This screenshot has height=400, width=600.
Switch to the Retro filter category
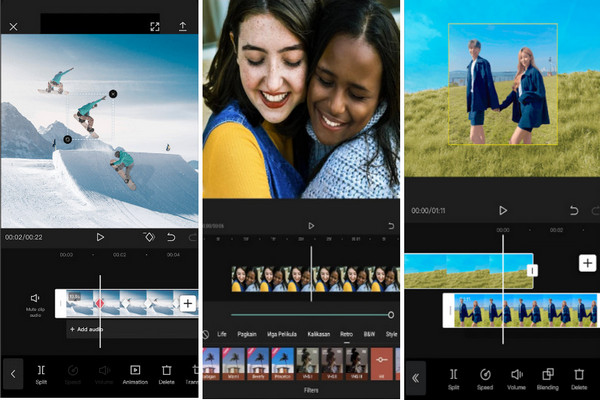pyautogui.click(x=346, y=334)
